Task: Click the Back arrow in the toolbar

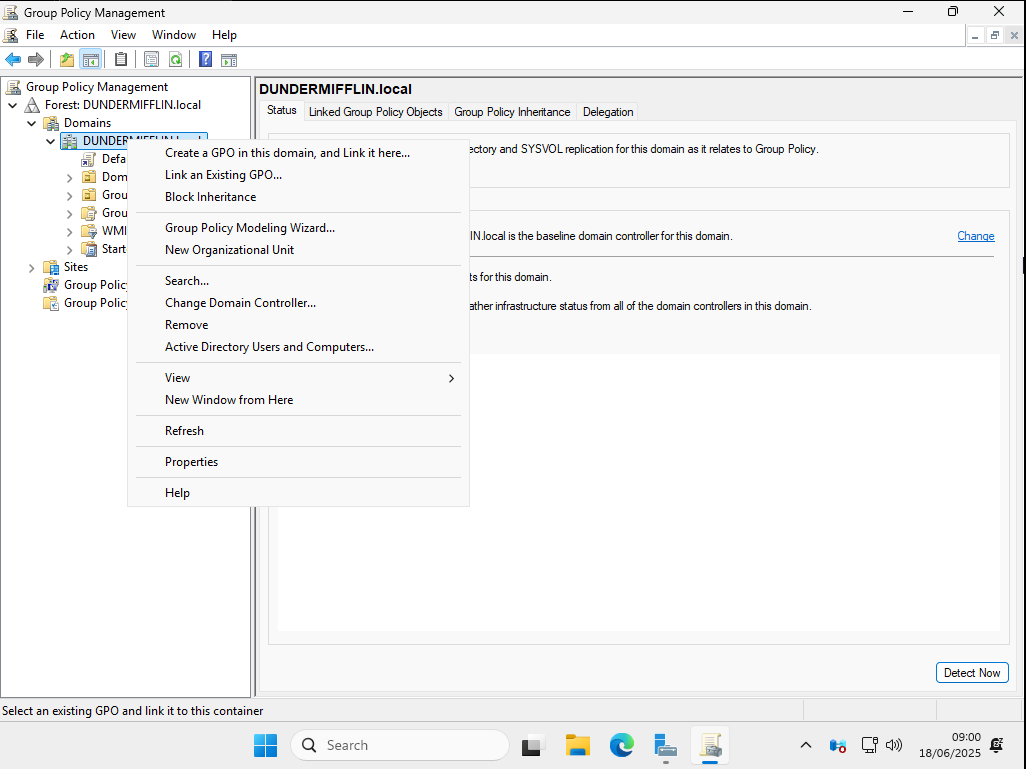Action: click(x=13, y=60)
